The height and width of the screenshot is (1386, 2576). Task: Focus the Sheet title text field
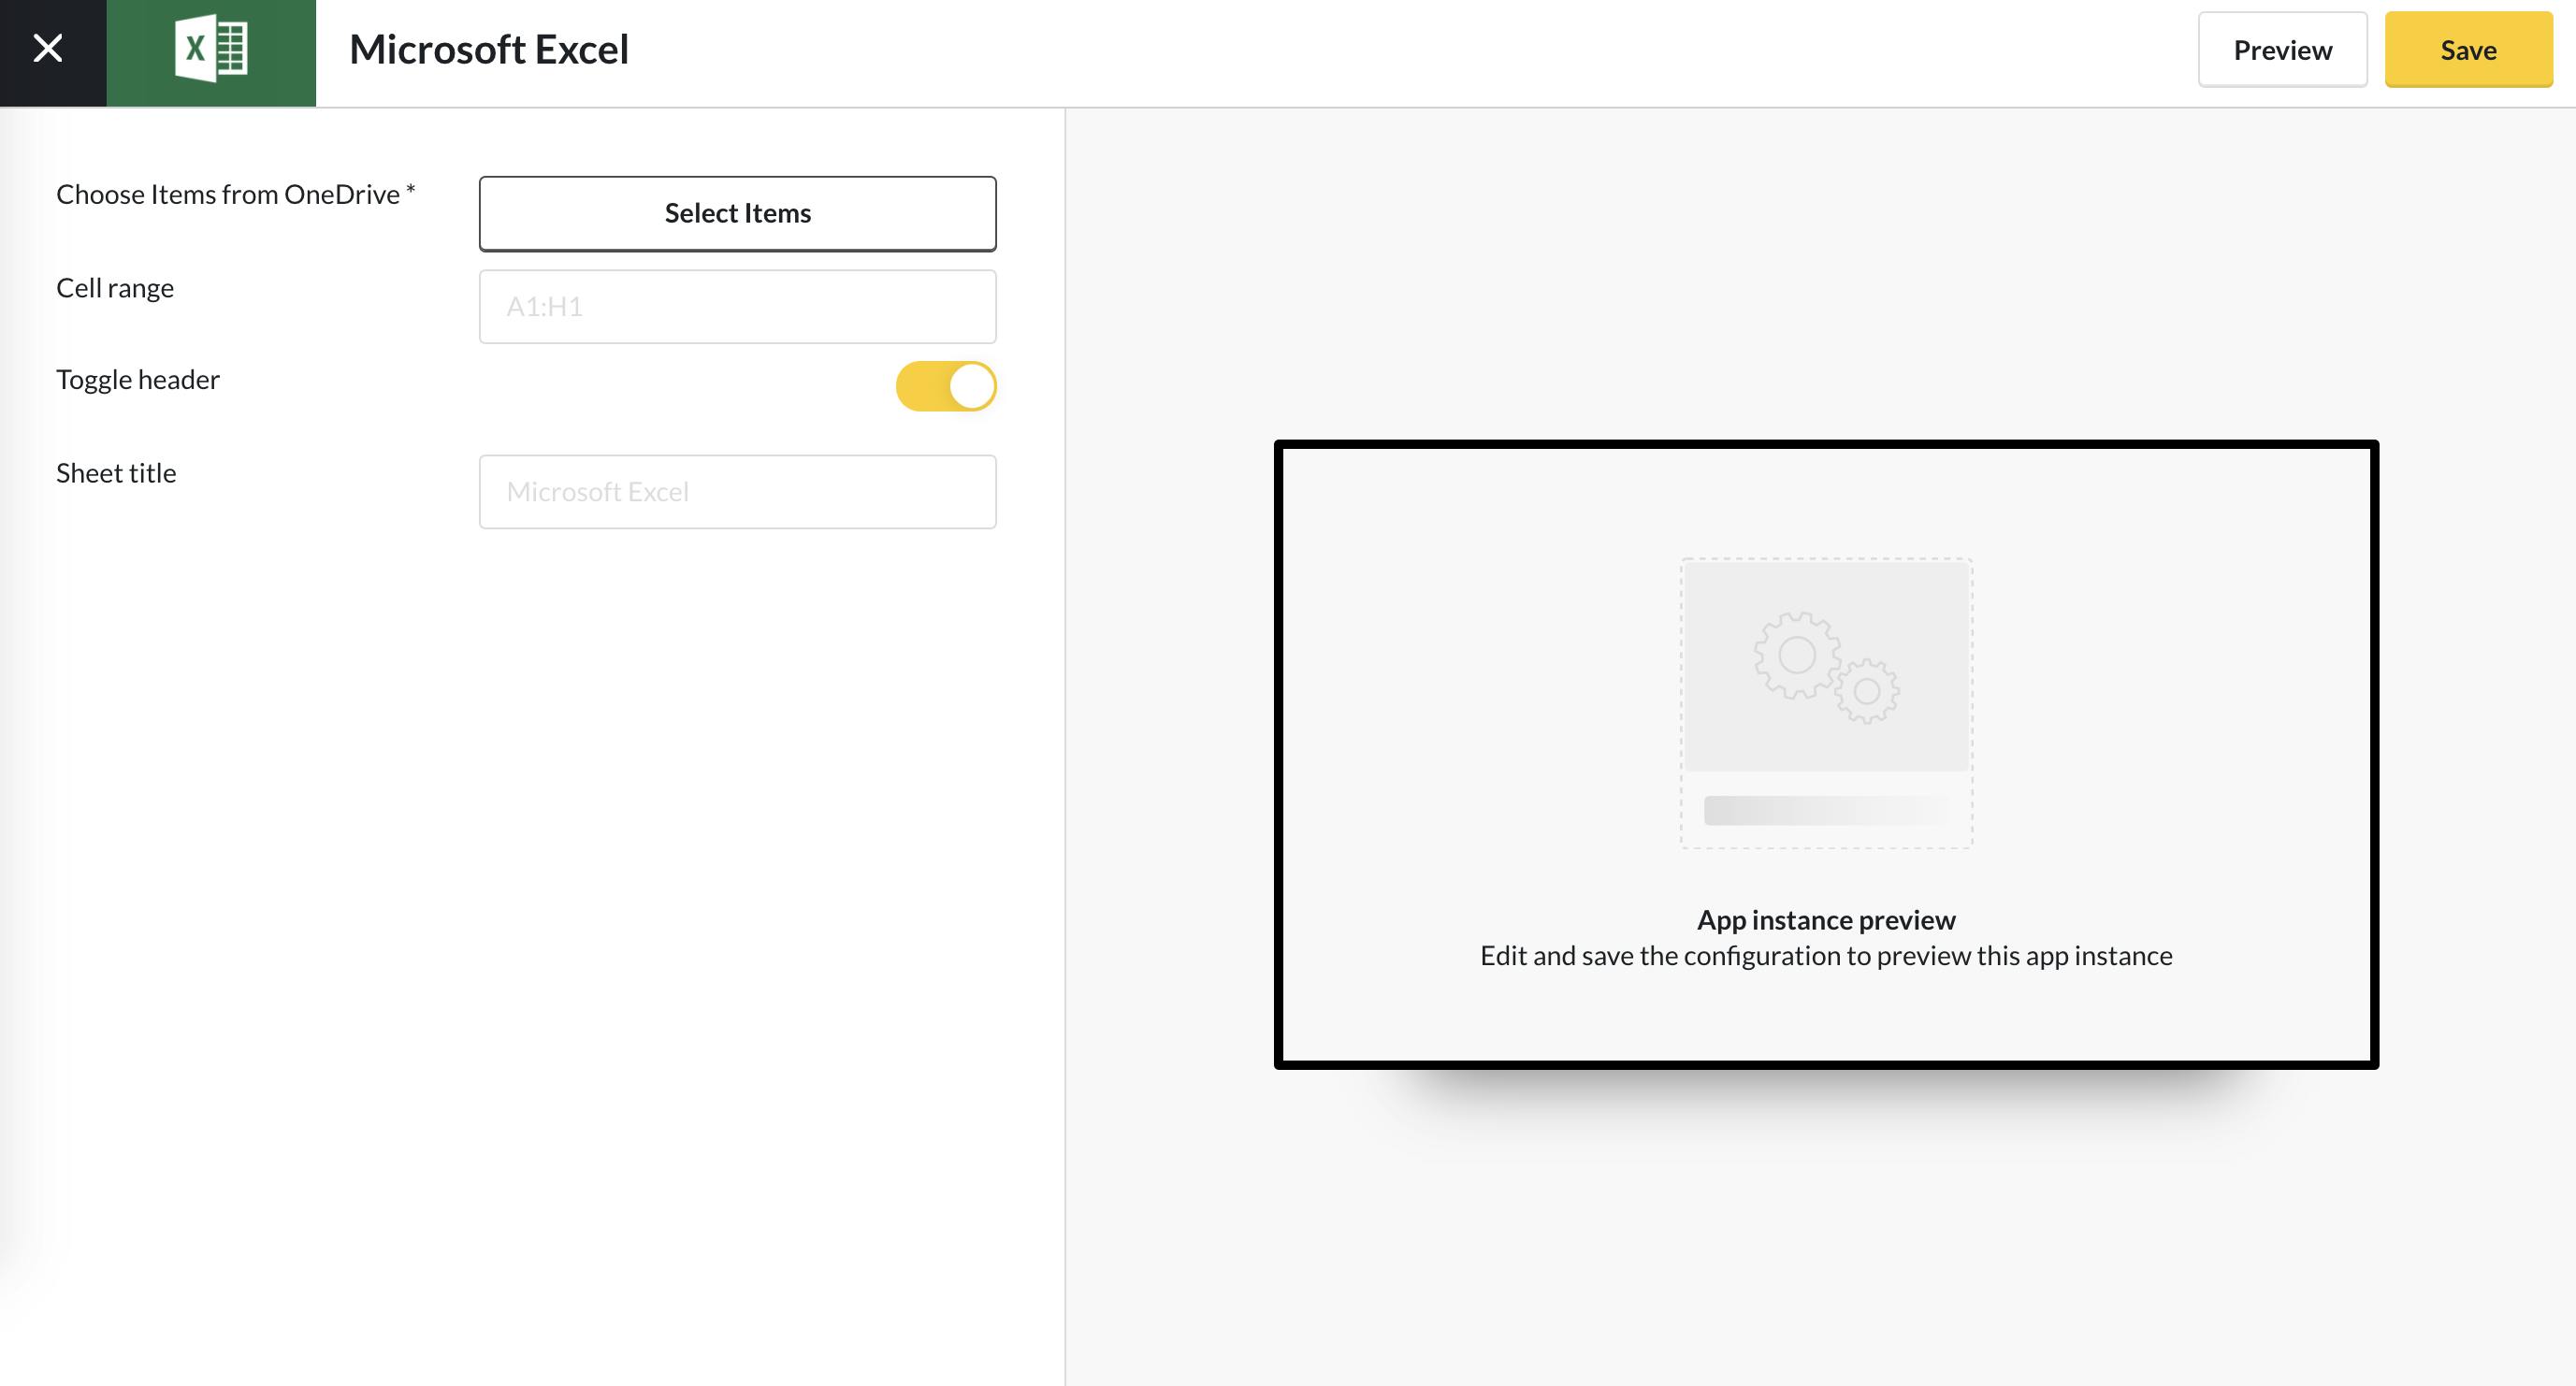pyautogui.click(x=738, y=492)
